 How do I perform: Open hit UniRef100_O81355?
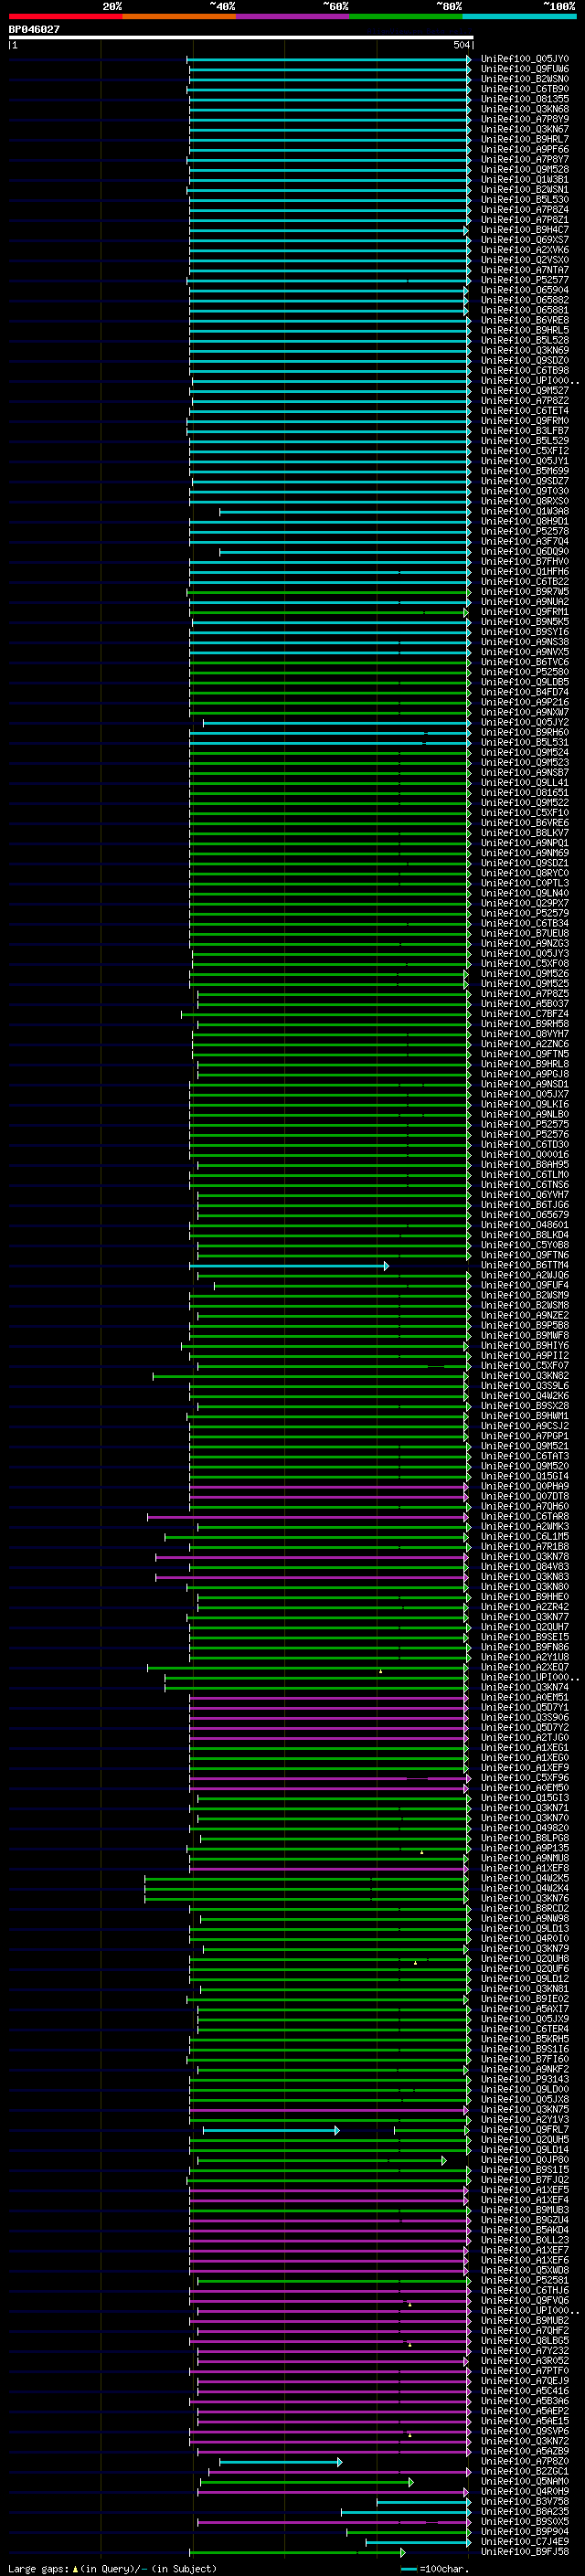[x=524, y=99]
